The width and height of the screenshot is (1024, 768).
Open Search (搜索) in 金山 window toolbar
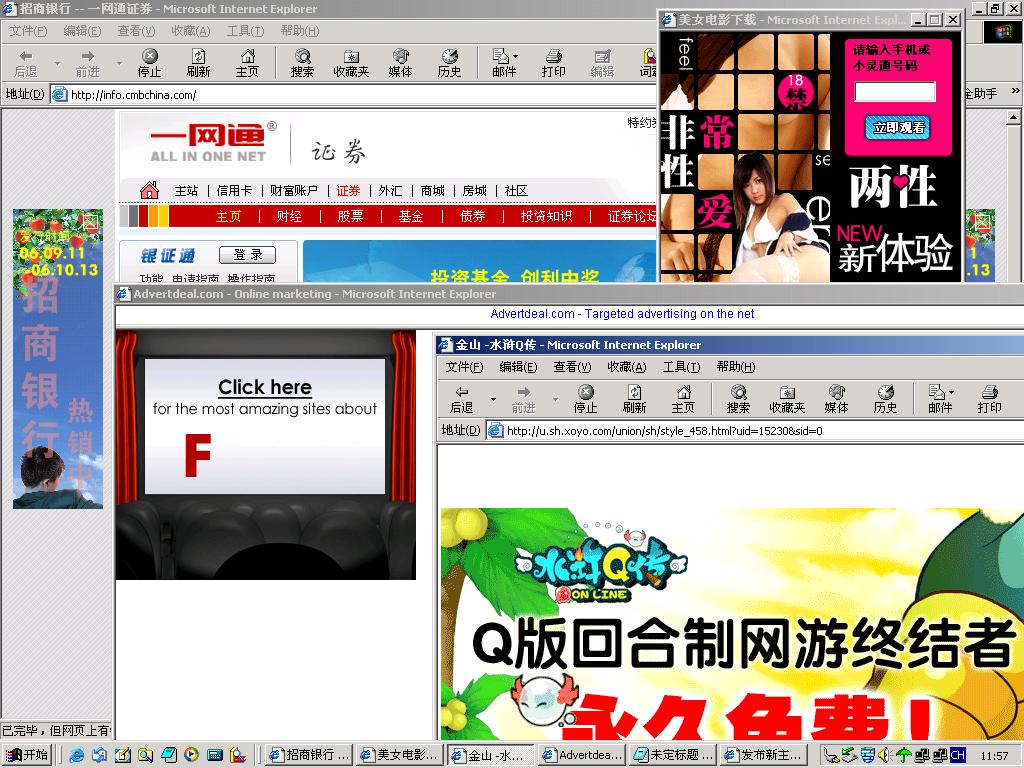click(x=739, y=399)
